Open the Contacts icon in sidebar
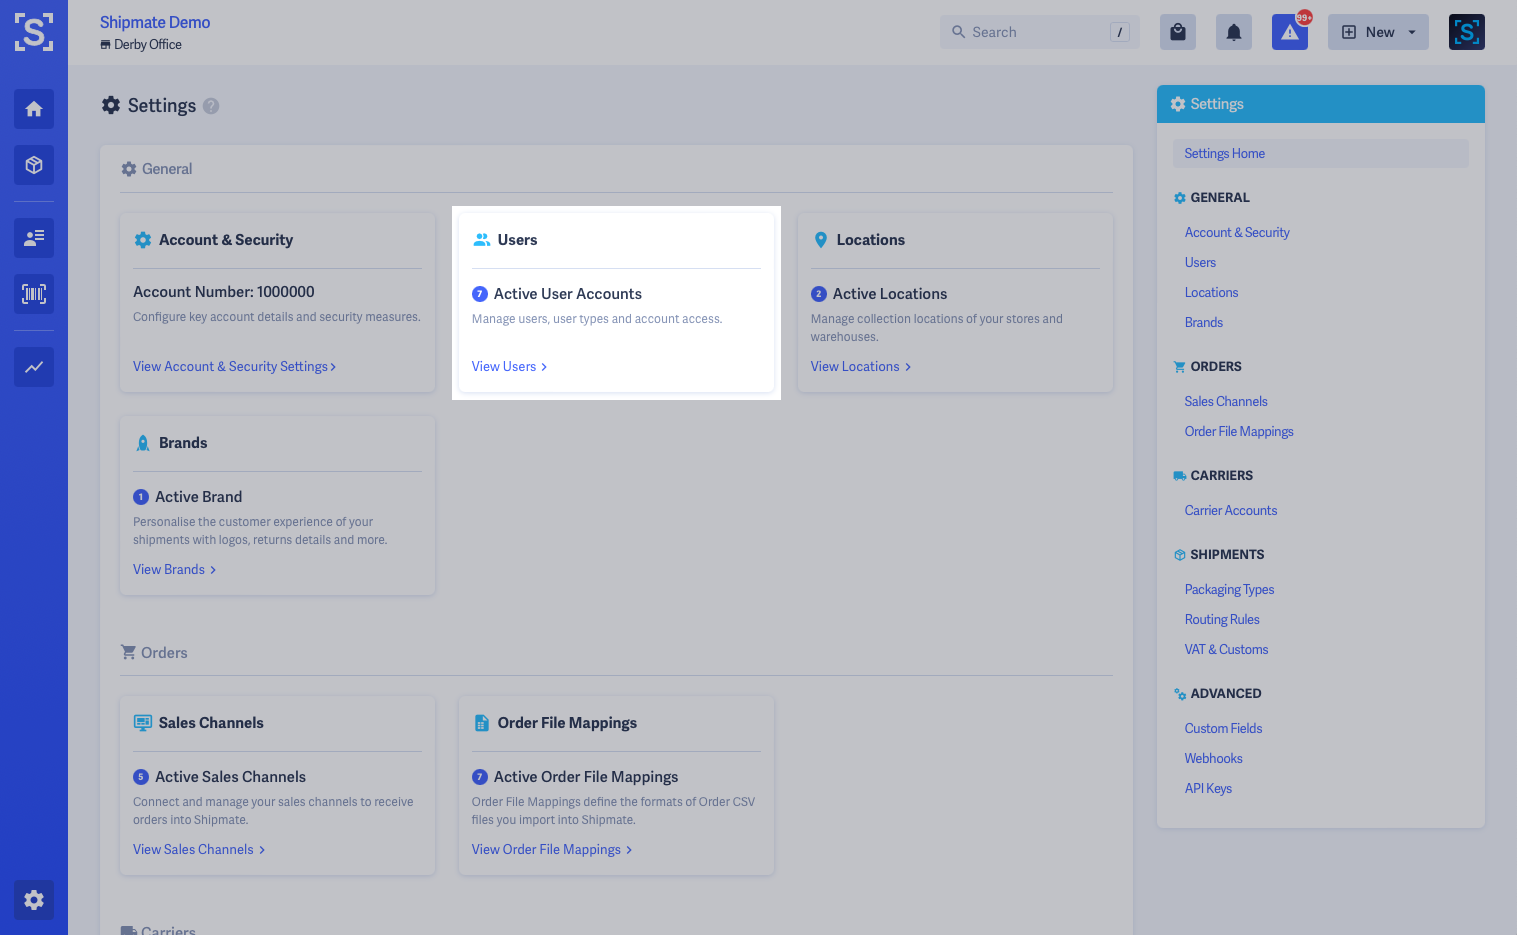The height and width of the screenshot is (935, 1517). pyautogui.click(x=34, y=238)
